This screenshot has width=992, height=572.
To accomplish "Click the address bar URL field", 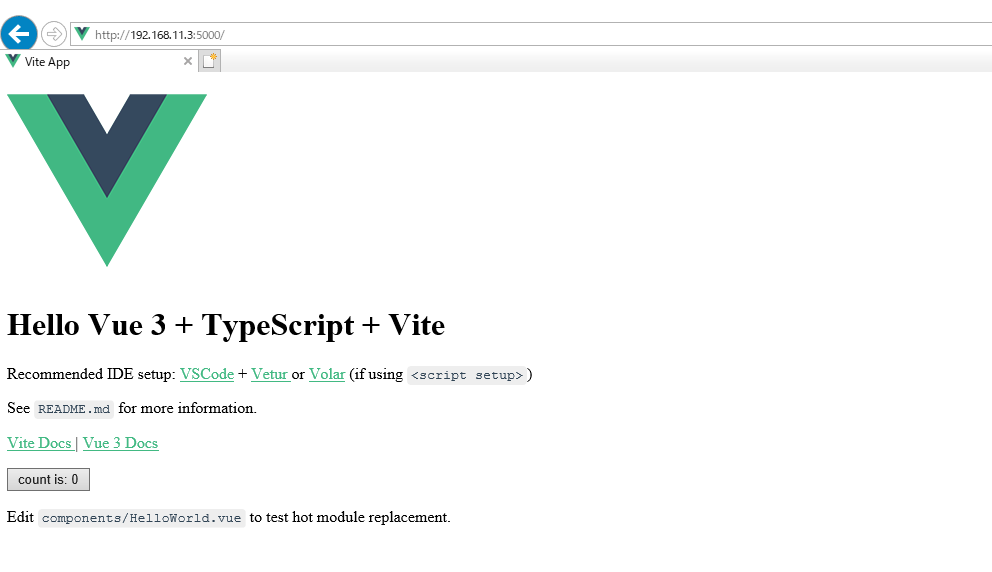I will tap(531, 34).
